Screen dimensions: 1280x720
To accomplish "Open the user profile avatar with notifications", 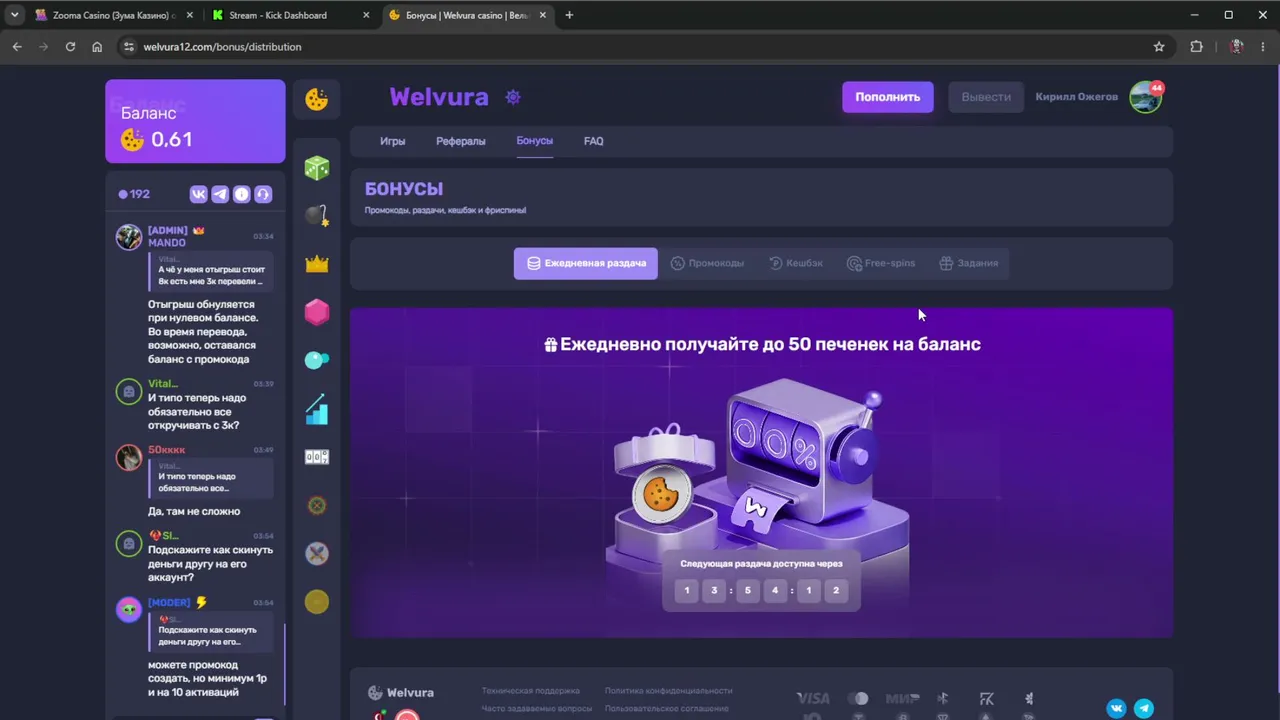I will pos(1146,97).
